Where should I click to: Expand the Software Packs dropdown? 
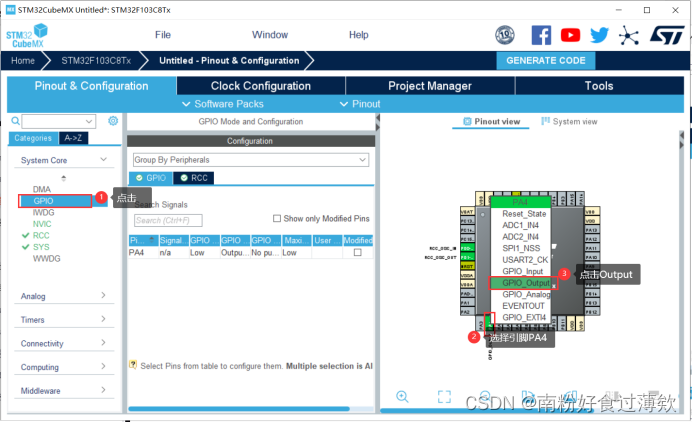pos(223,104)
